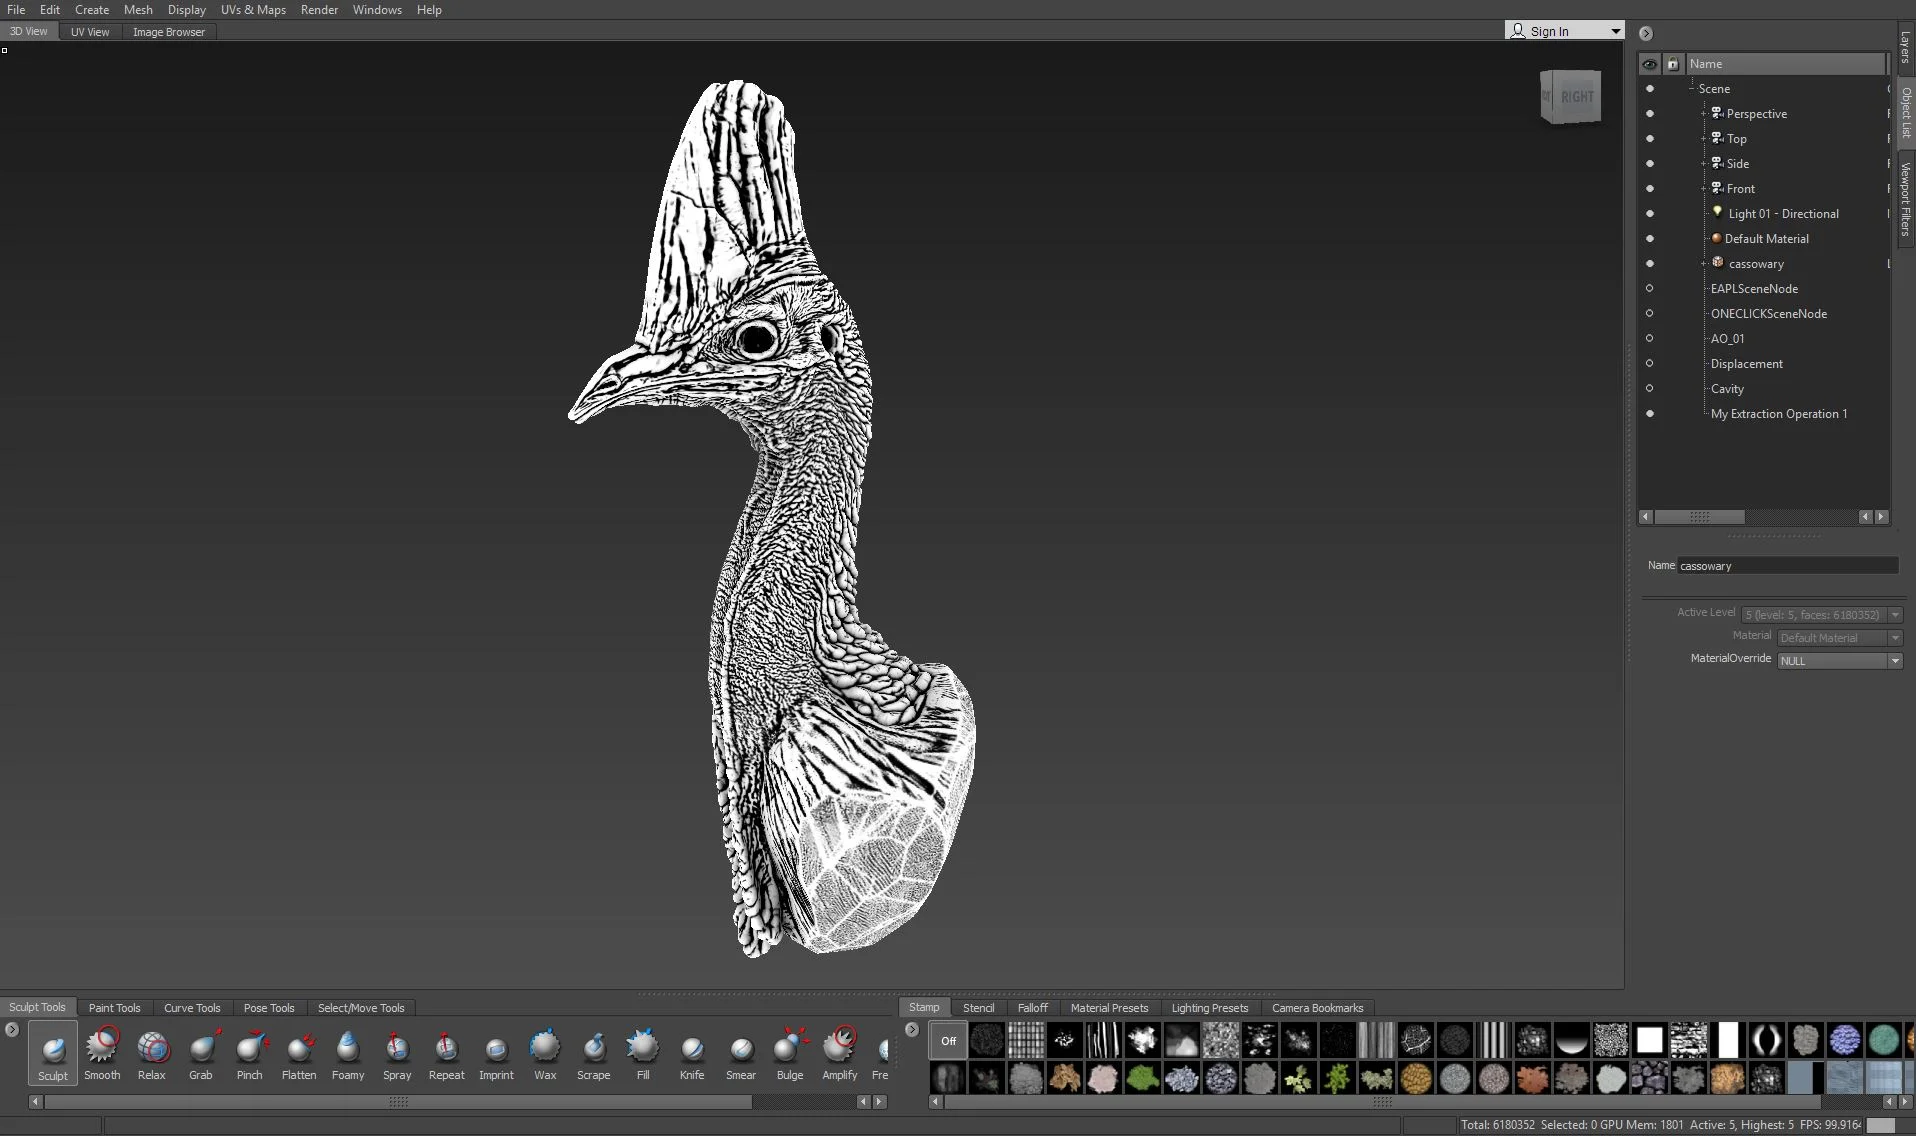Toggle visibility of Perspective camera
The image size is (1916, 1136).
pyautogui.click(x=1650, y=113)
